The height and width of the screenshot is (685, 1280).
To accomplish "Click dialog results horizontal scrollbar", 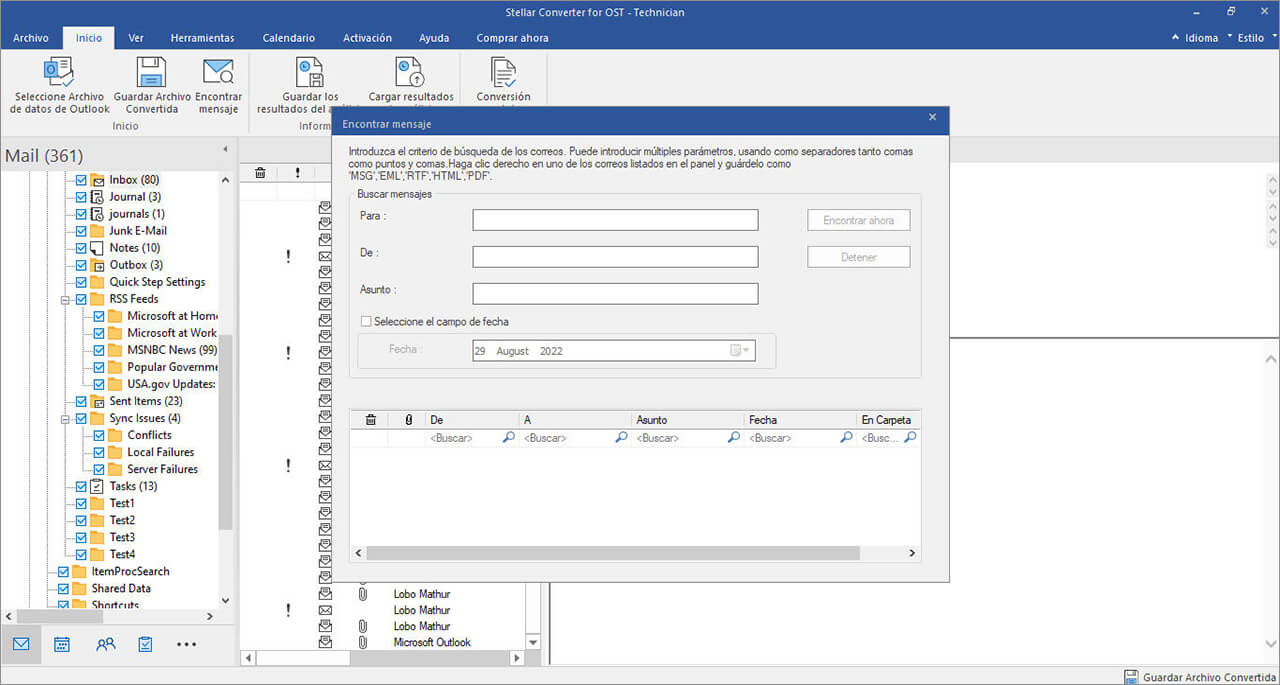I will (612, 553).
